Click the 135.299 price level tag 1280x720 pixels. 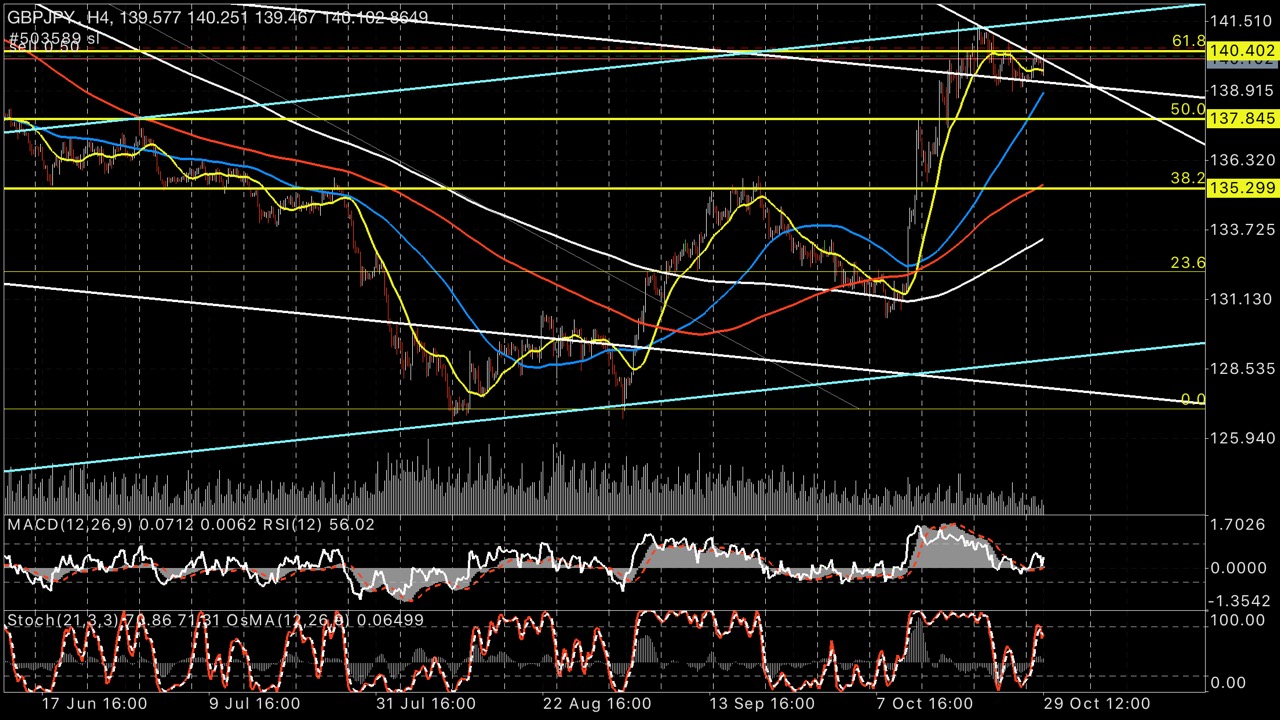click(x=1241, y=188)
